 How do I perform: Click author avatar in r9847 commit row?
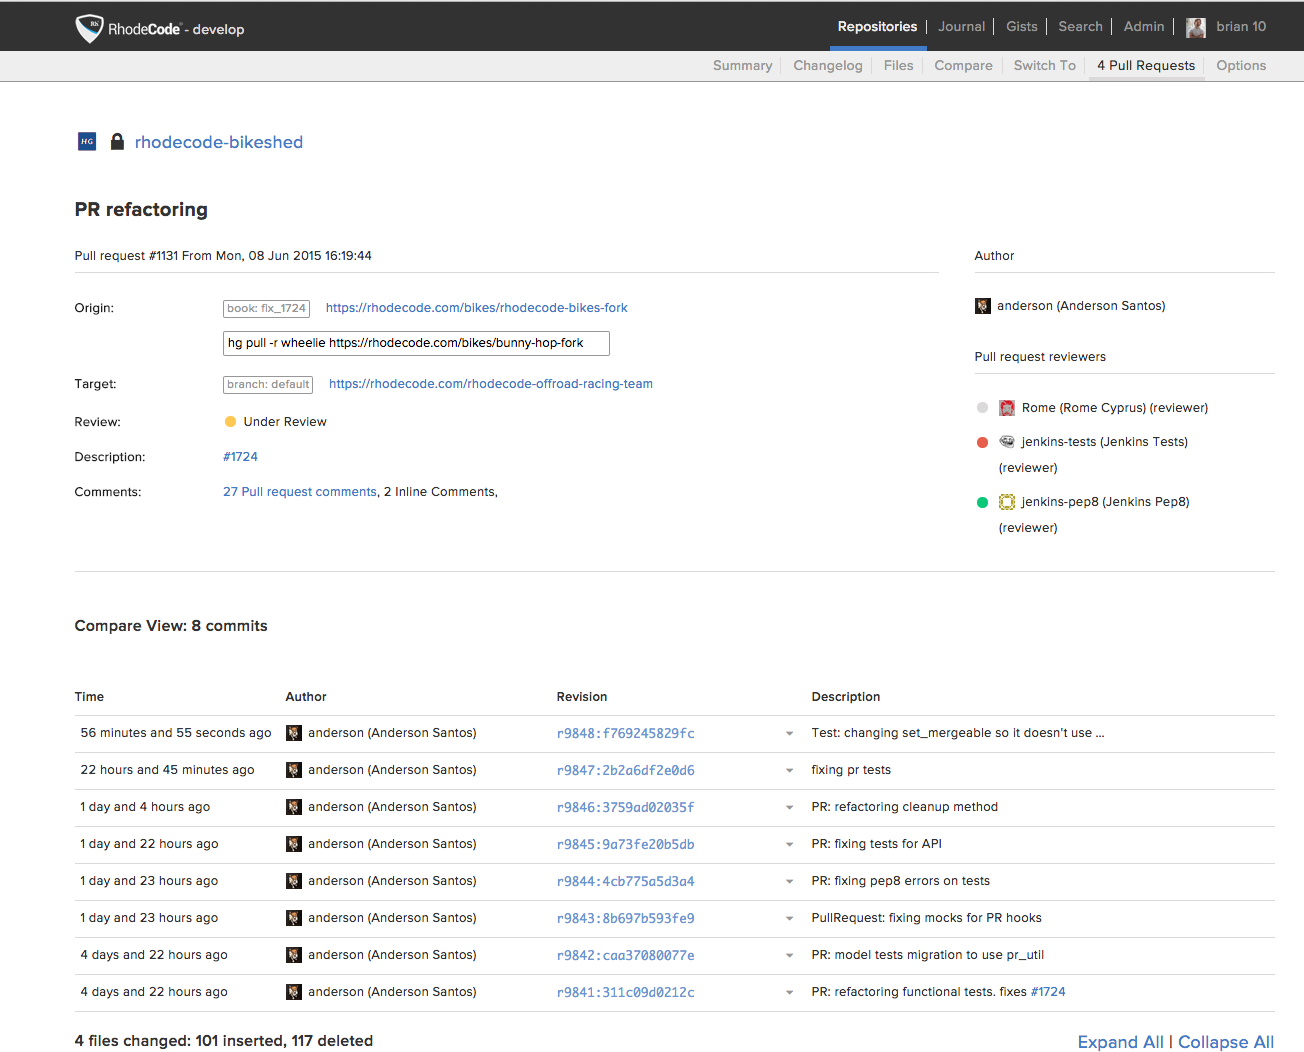pos(294,770)
